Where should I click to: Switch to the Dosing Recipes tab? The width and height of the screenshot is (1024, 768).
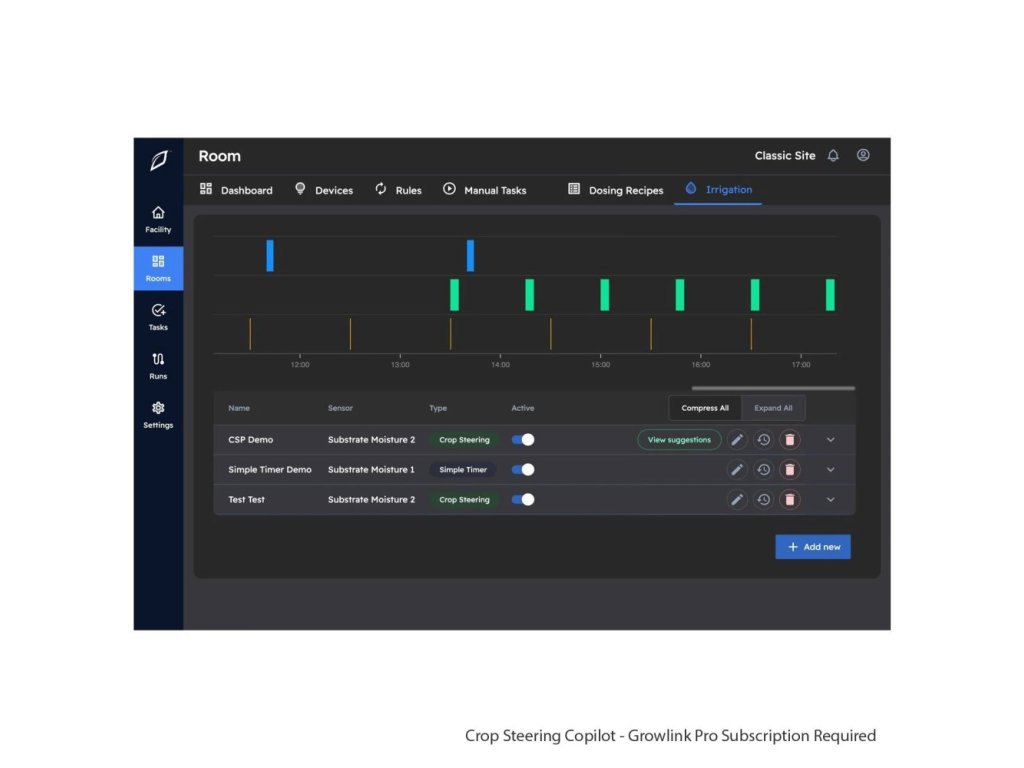click(x=615, y=190)
